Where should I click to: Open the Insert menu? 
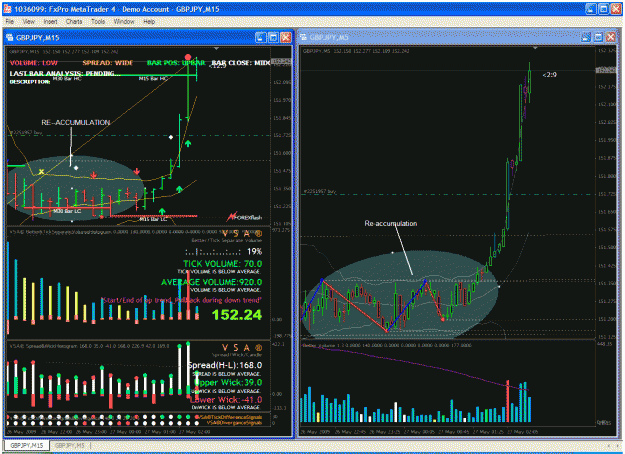point(50,22)
